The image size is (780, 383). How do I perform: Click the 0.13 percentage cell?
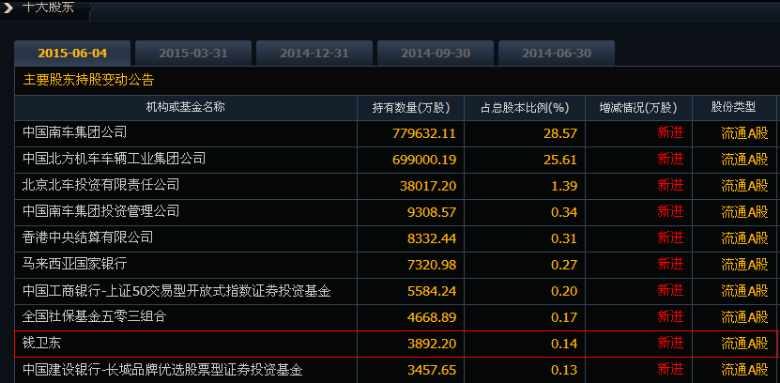(564, 370)
